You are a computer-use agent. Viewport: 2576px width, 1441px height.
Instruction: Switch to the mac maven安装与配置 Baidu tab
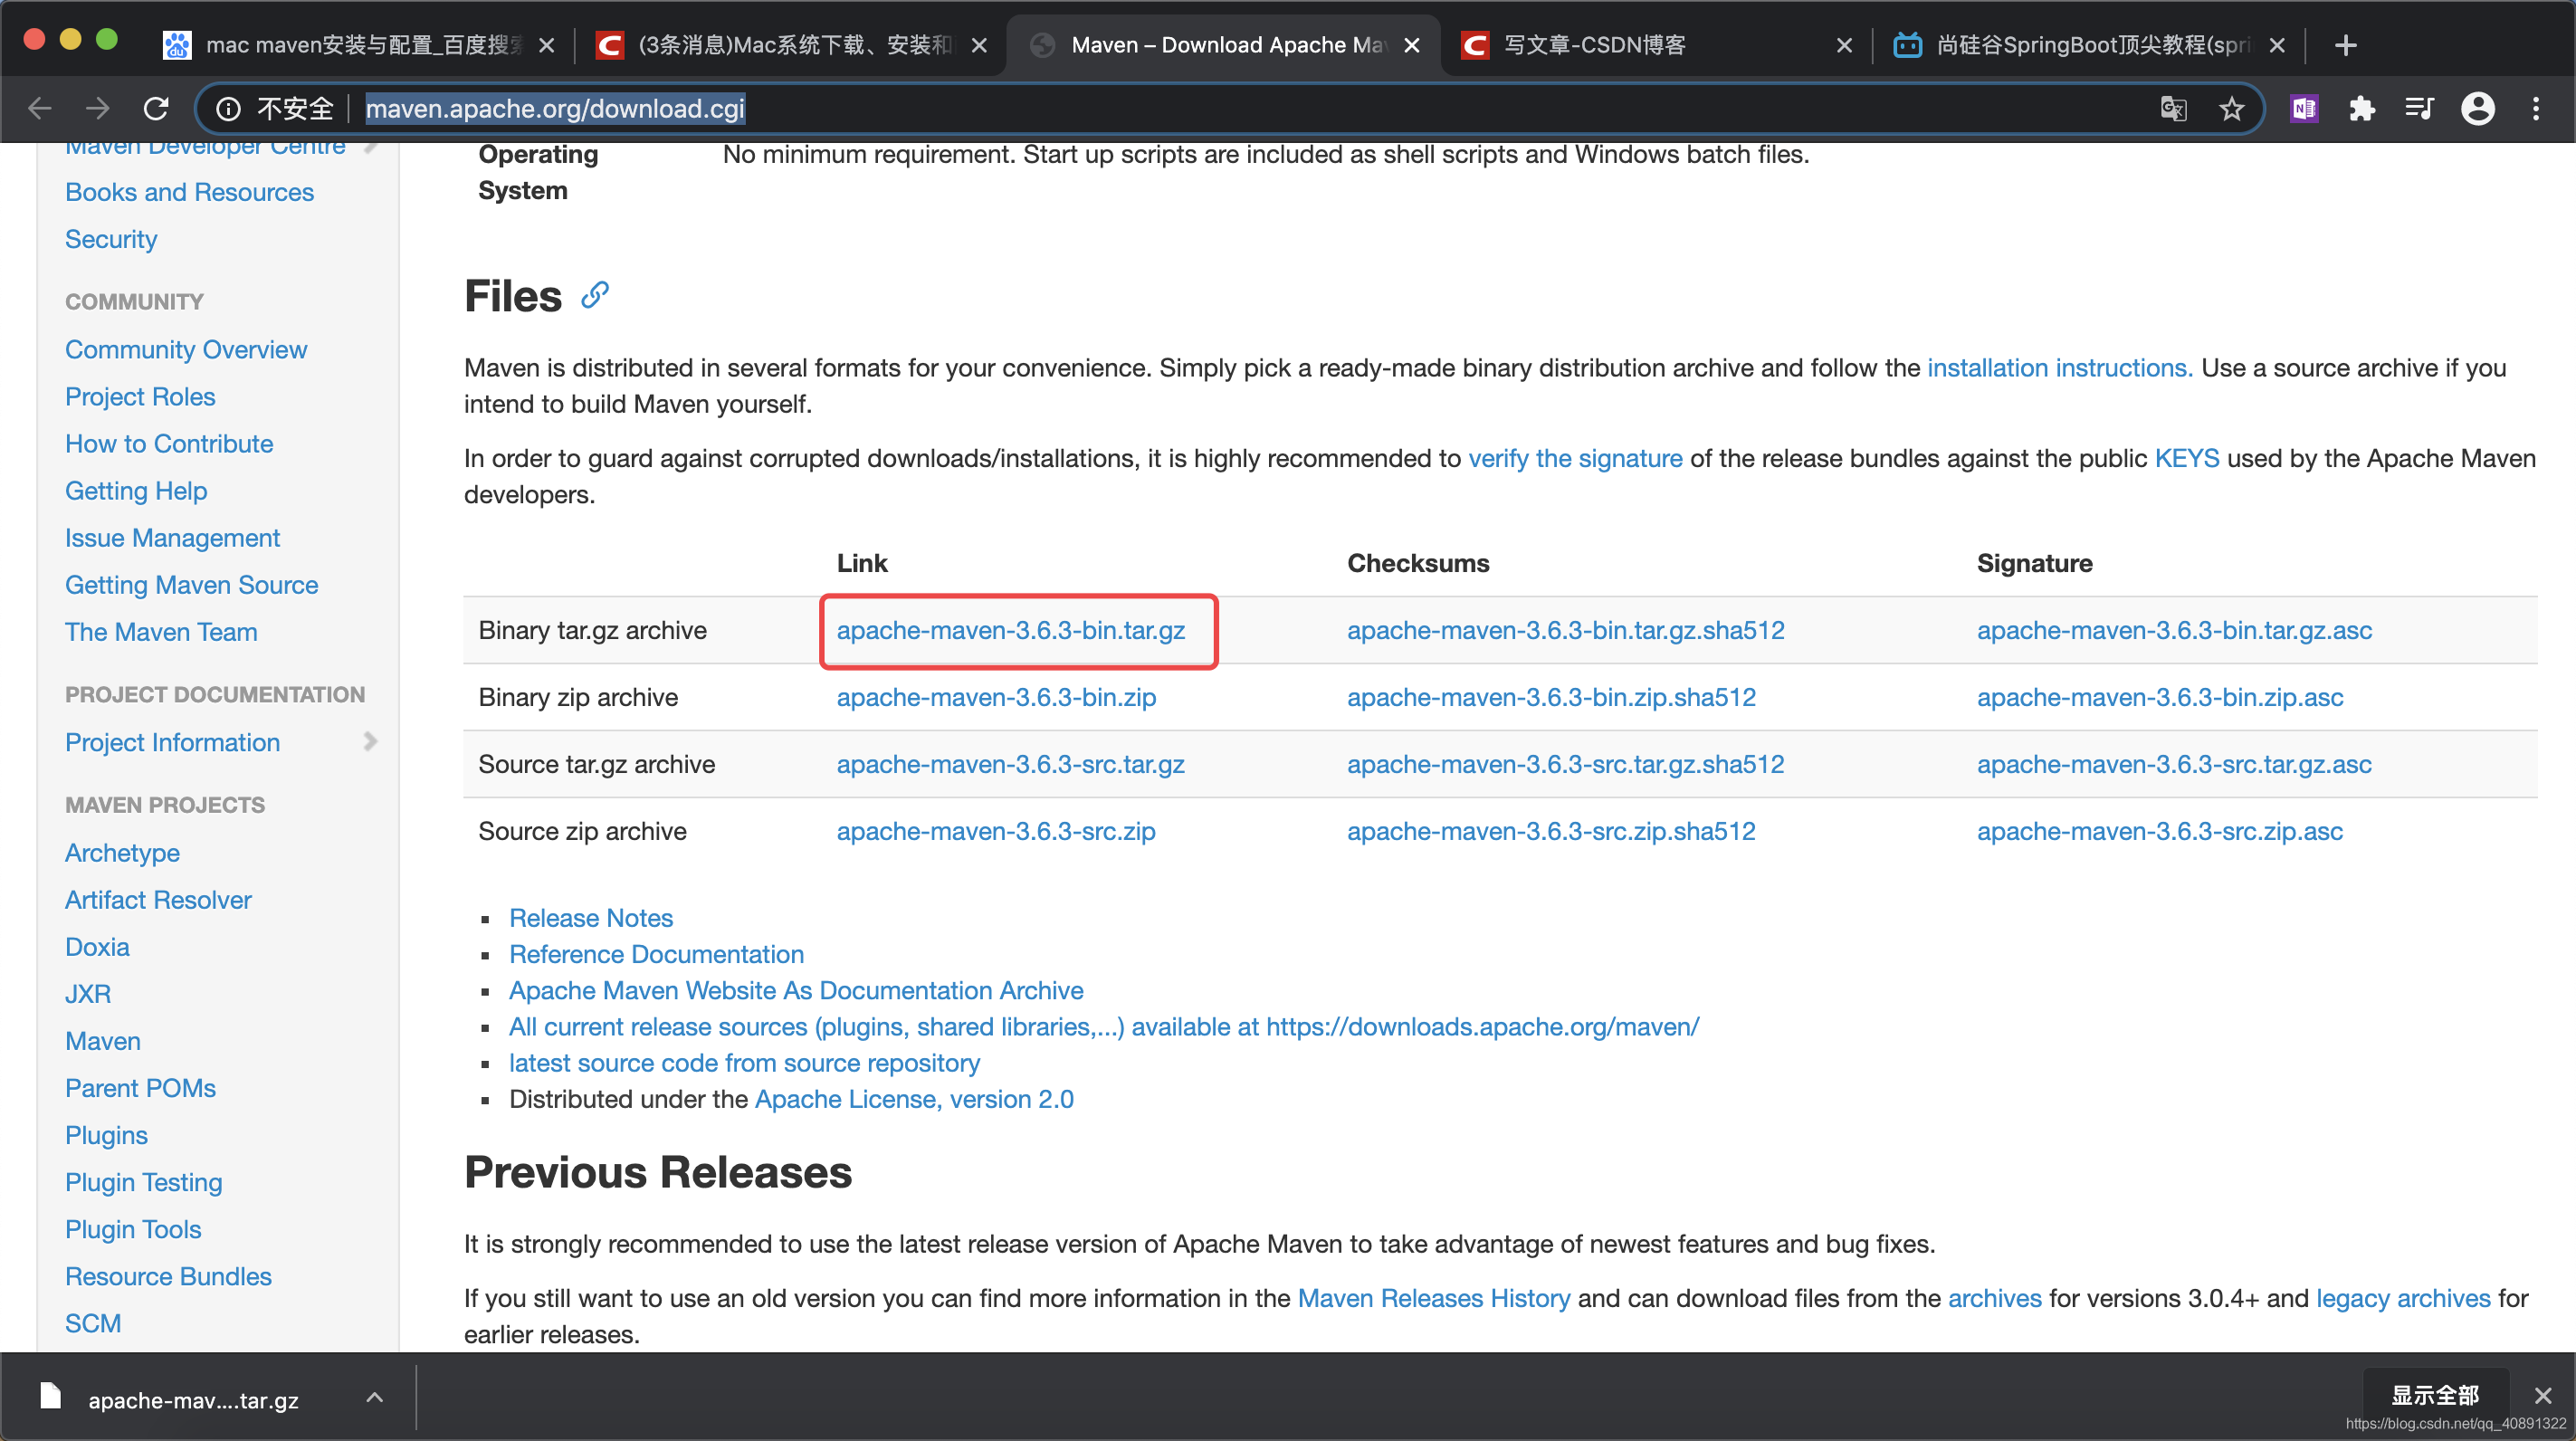pyautogui.click(x=360, y=45)
